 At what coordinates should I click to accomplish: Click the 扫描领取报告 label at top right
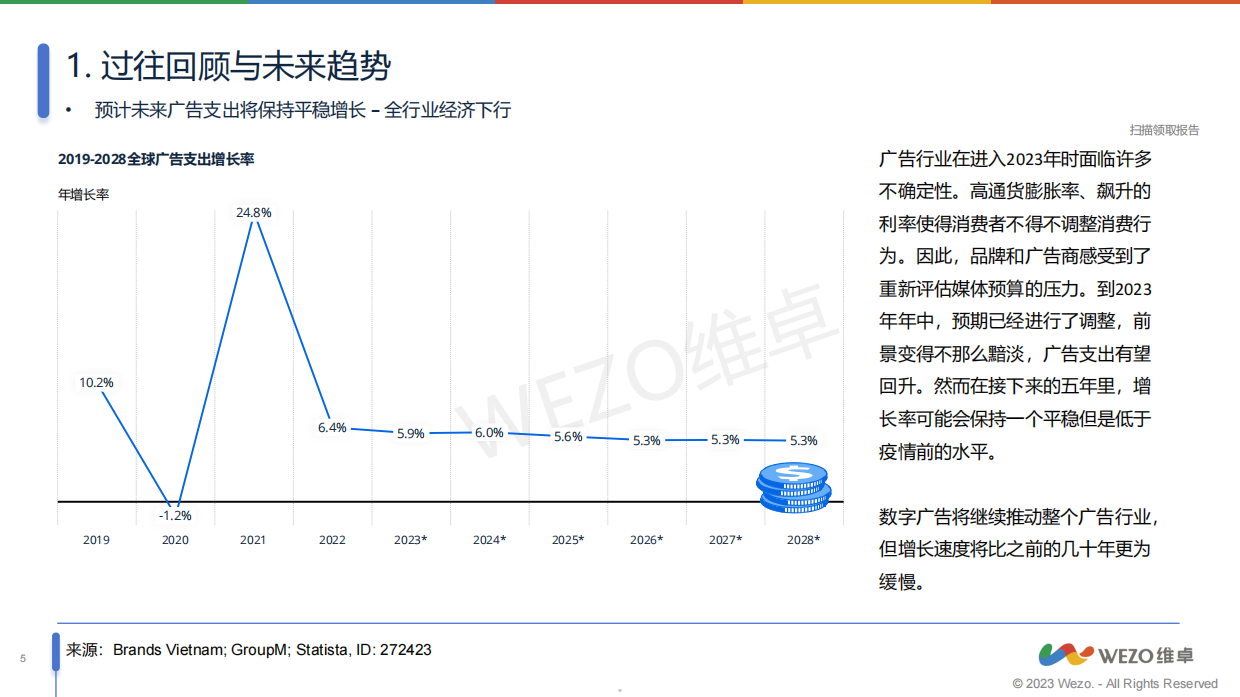click(x=1166, y=130)
